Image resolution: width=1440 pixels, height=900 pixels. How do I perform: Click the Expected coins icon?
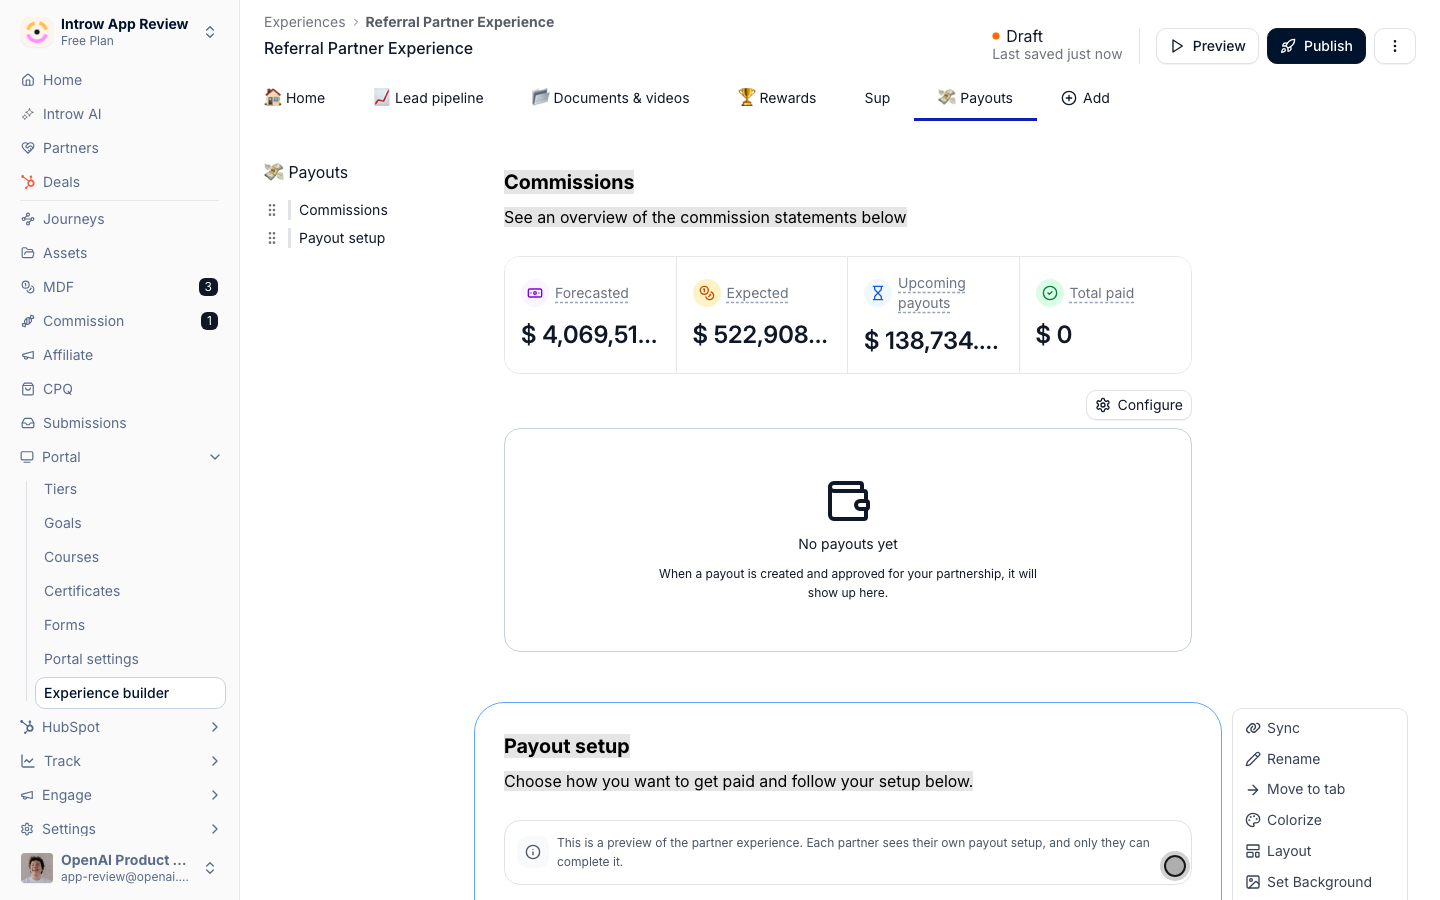coord(707,293)
